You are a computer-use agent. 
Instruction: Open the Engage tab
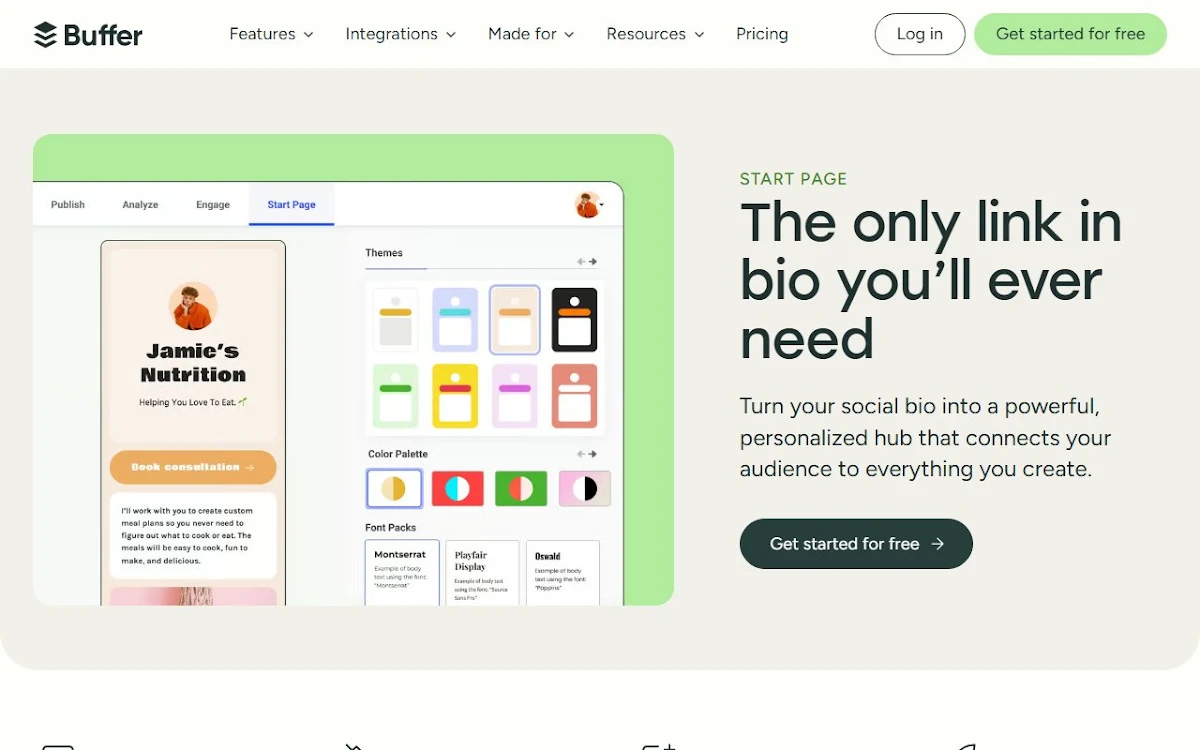click(x=213, y=204)
